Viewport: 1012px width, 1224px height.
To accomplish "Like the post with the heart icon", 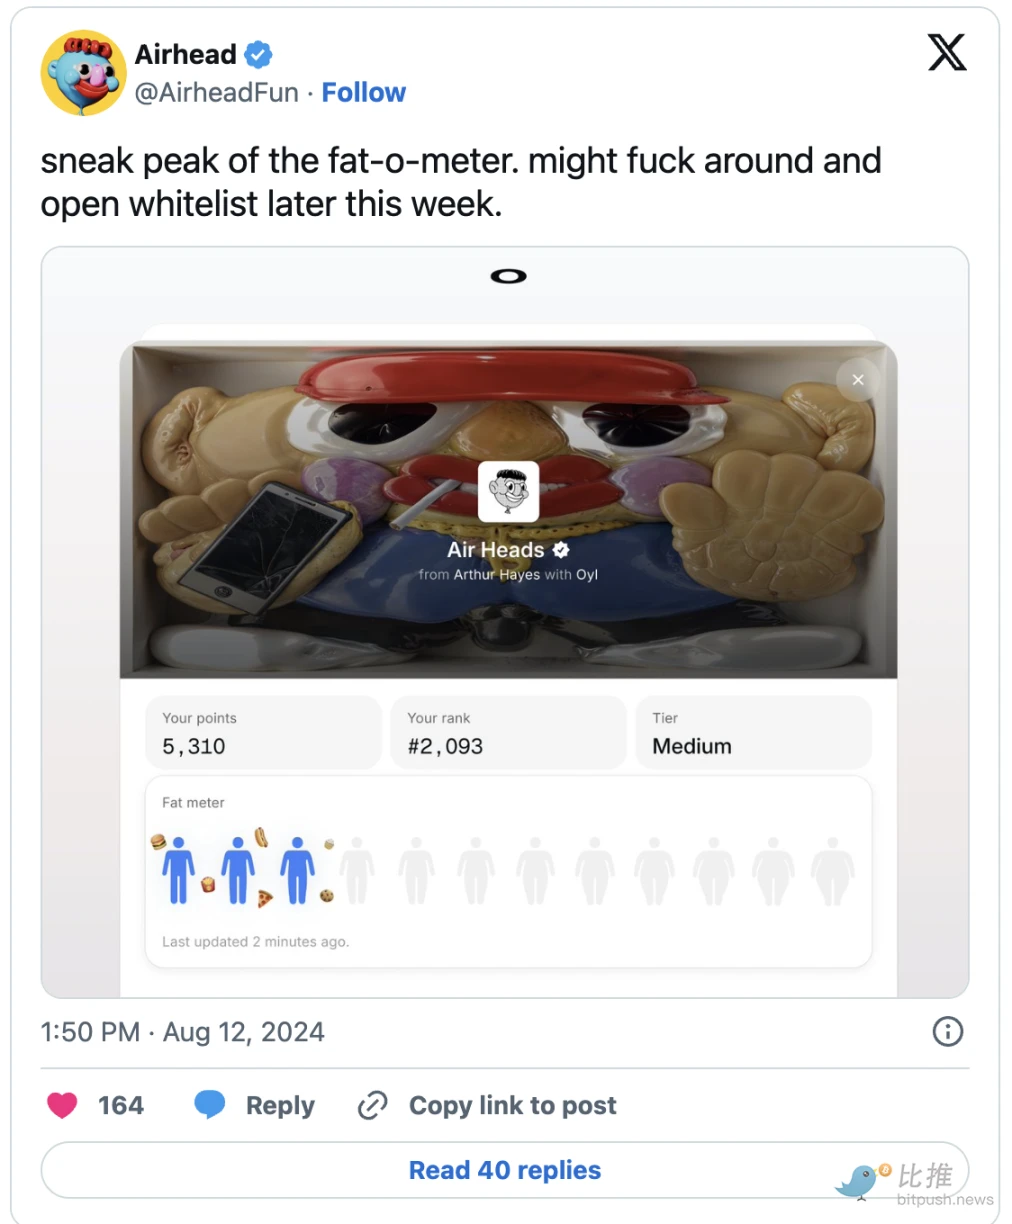I will [62, 1105].
